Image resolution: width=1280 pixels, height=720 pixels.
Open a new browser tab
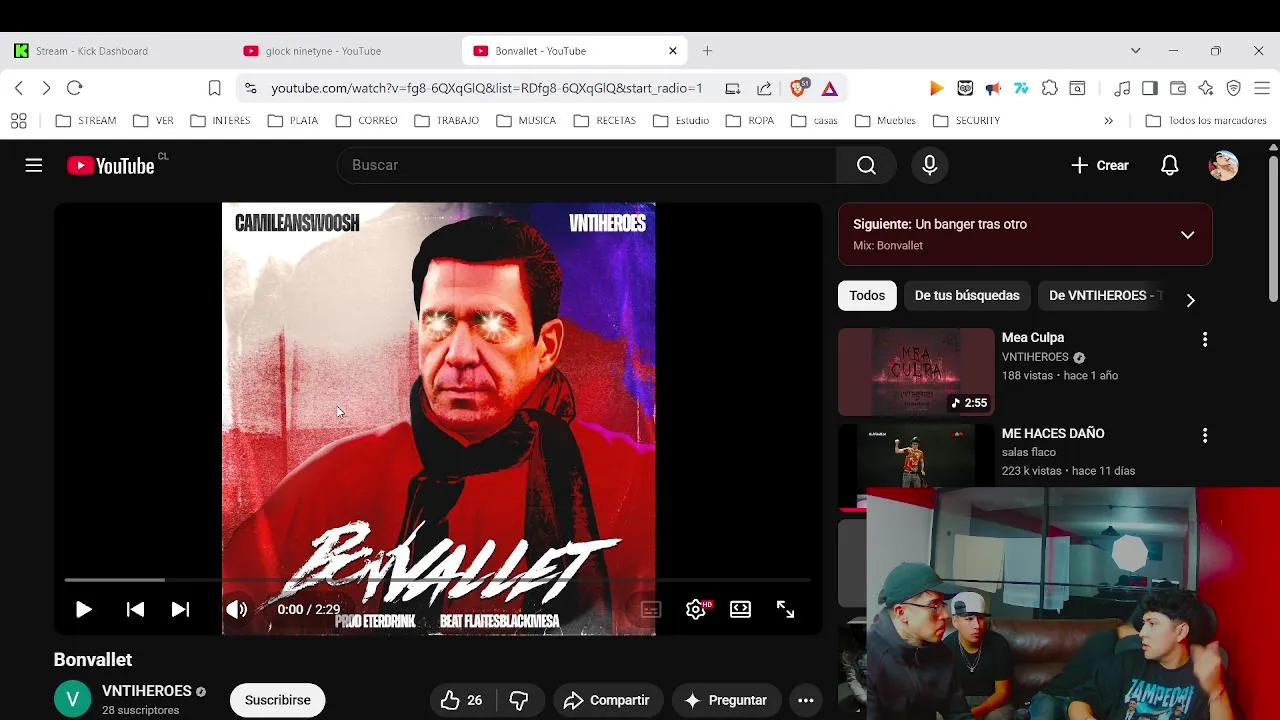[x=707, y=51]
